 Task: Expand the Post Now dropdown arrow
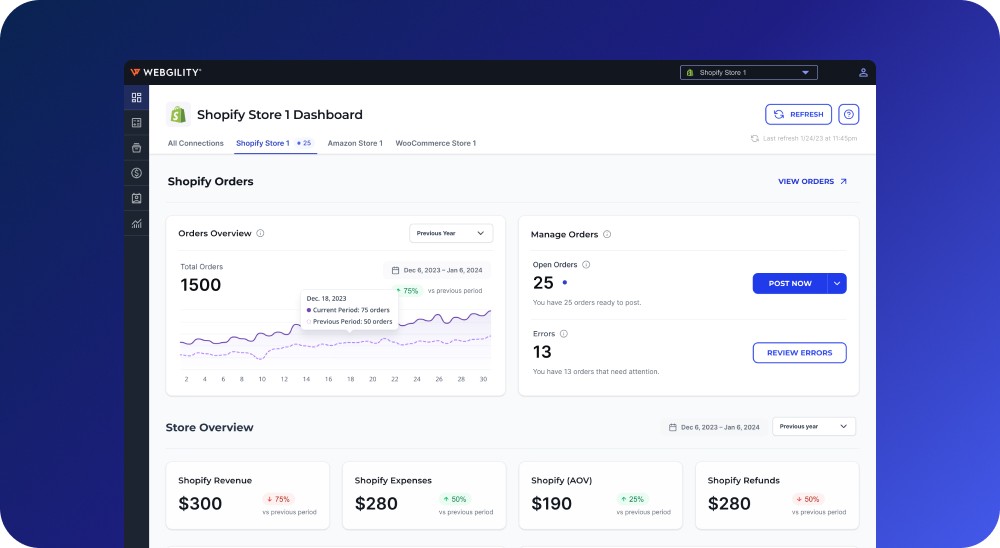pos(837,283)
